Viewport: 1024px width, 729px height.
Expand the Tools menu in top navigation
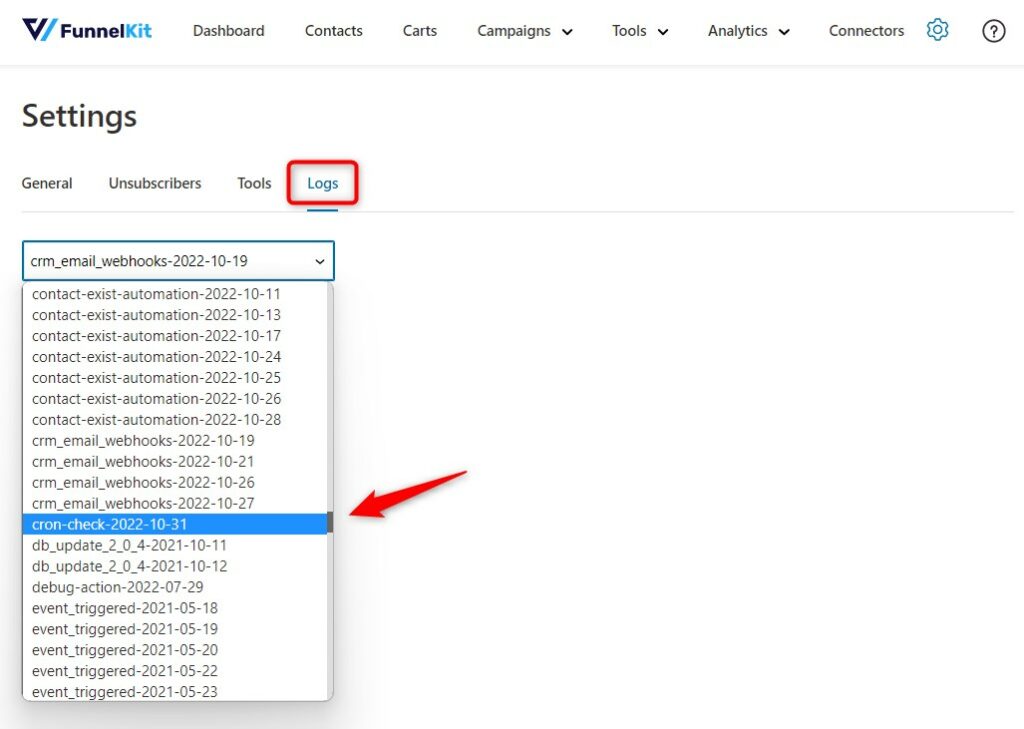tap(640, 31)
